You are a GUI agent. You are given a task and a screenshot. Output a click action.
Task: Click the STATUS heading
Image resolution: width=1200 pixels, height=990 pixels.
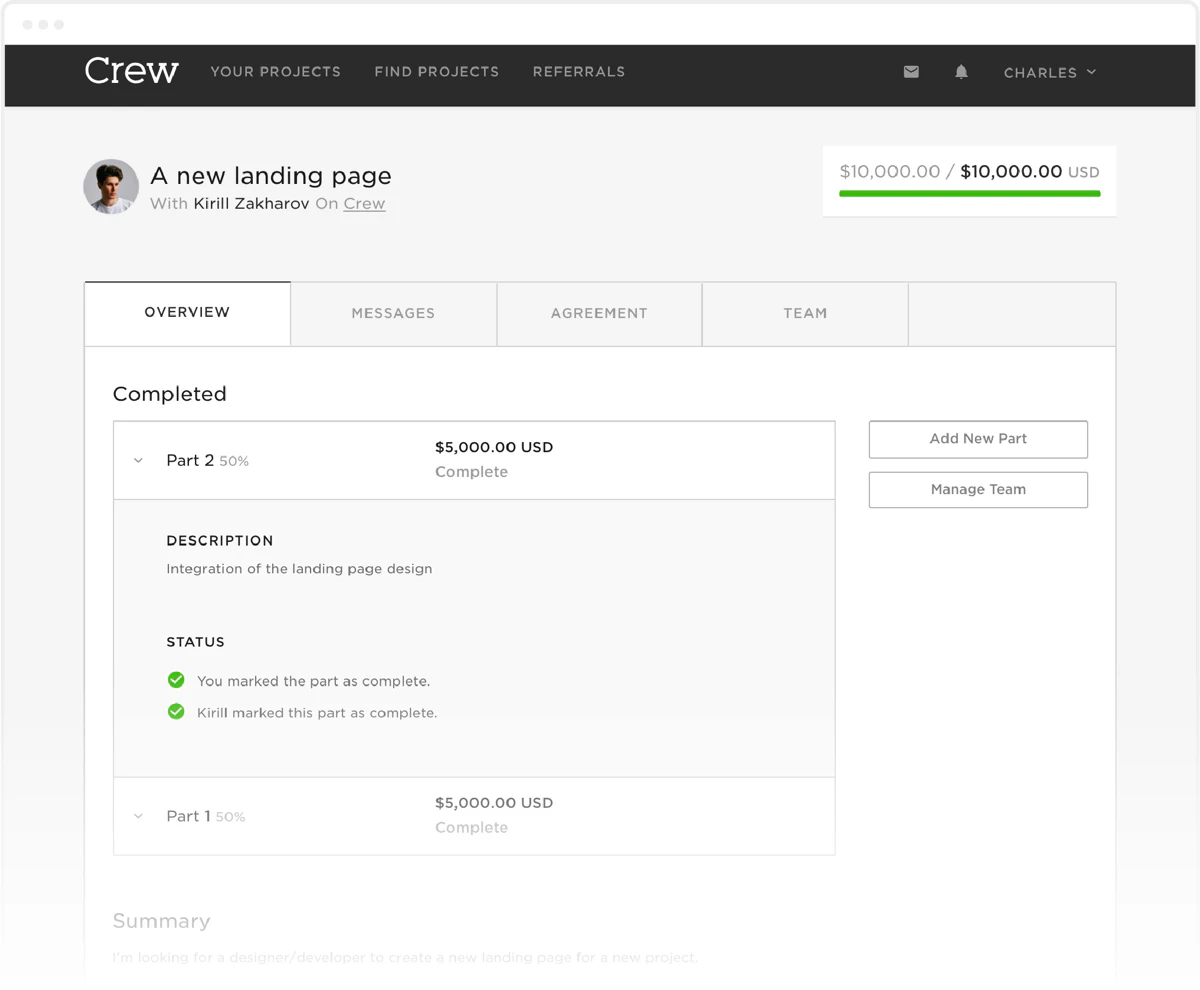pyautogui.click(x=196, y=642)
